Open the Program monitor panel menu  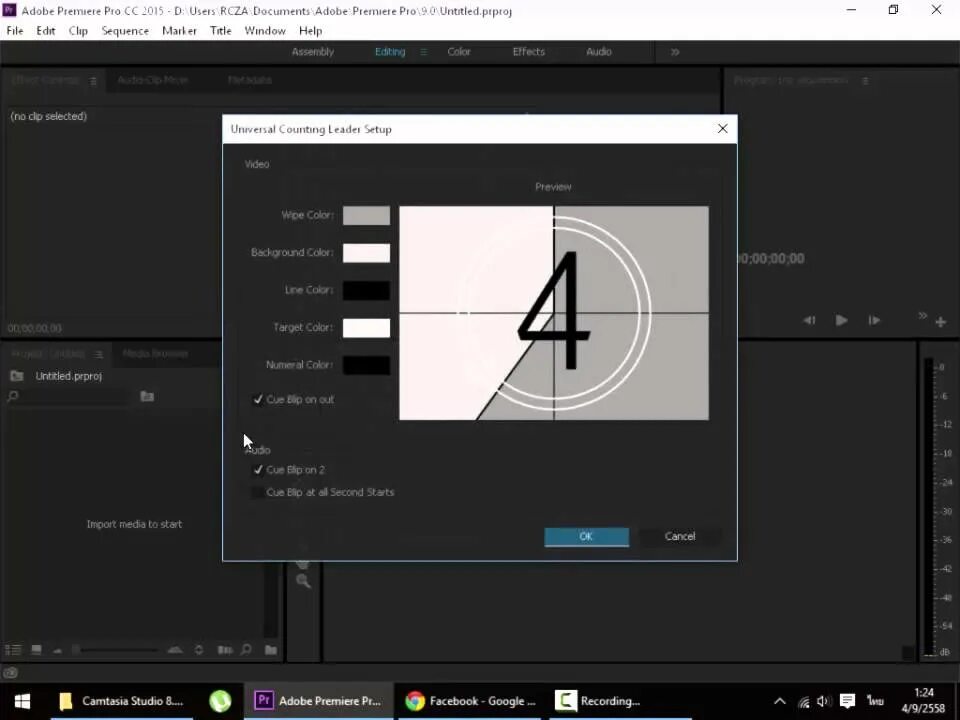865,81
